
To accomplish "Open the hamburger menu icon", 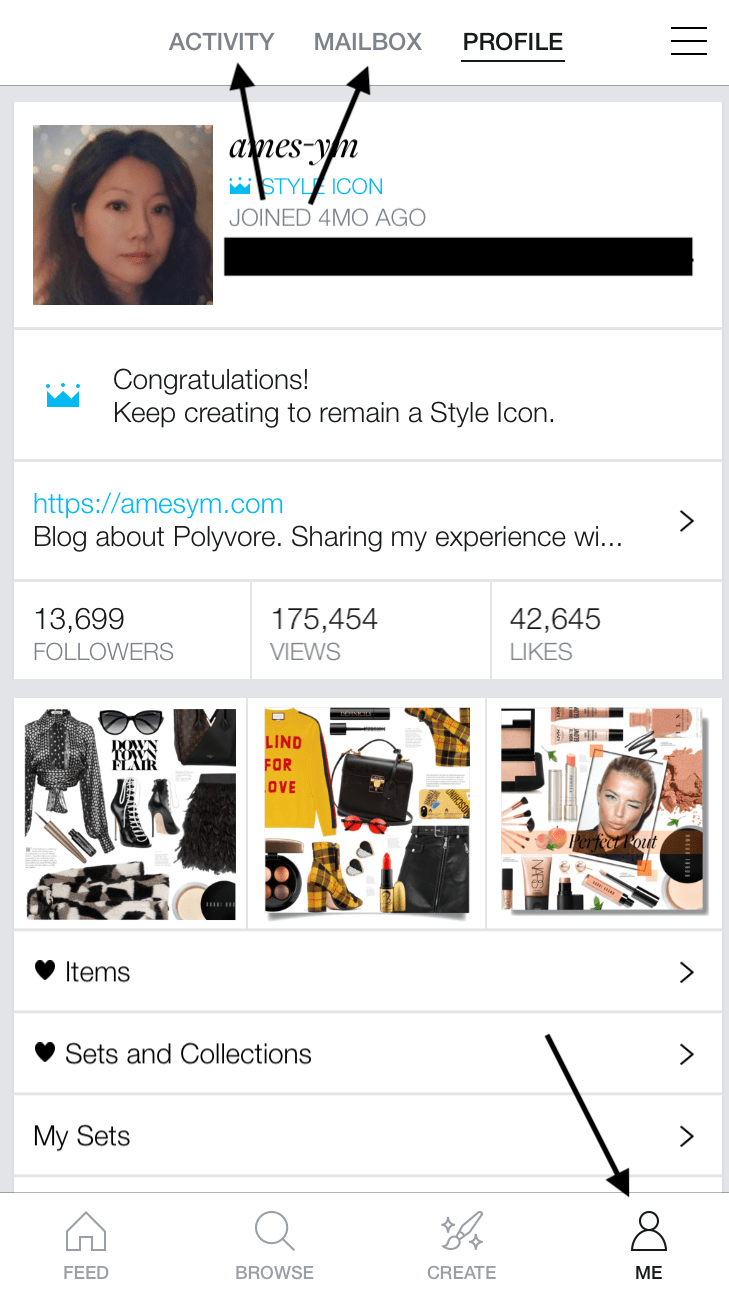I will point(688,41).
